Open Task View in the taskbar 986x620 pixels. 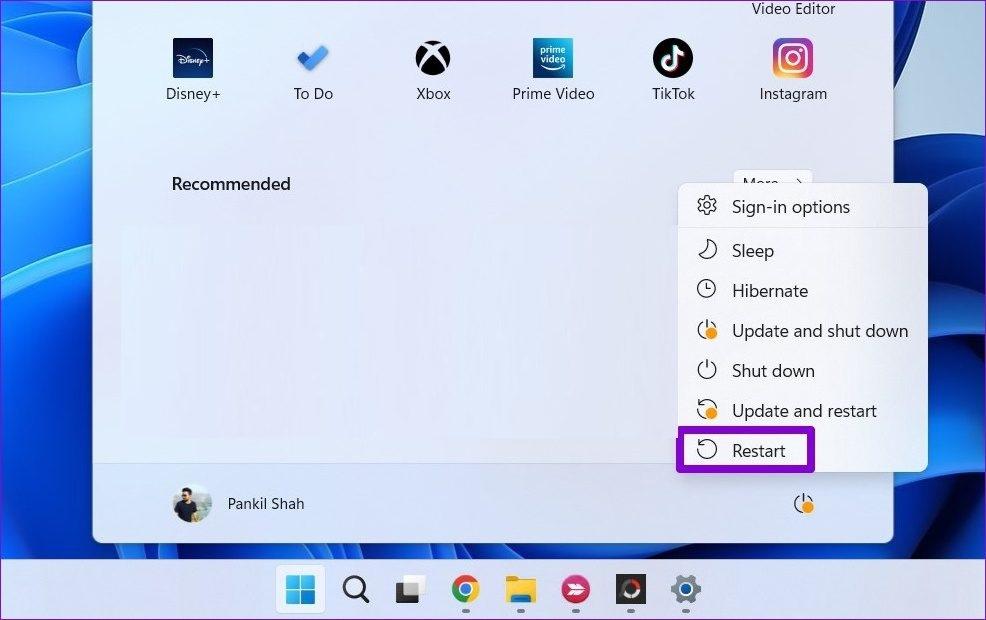click(x=410, y=589)
